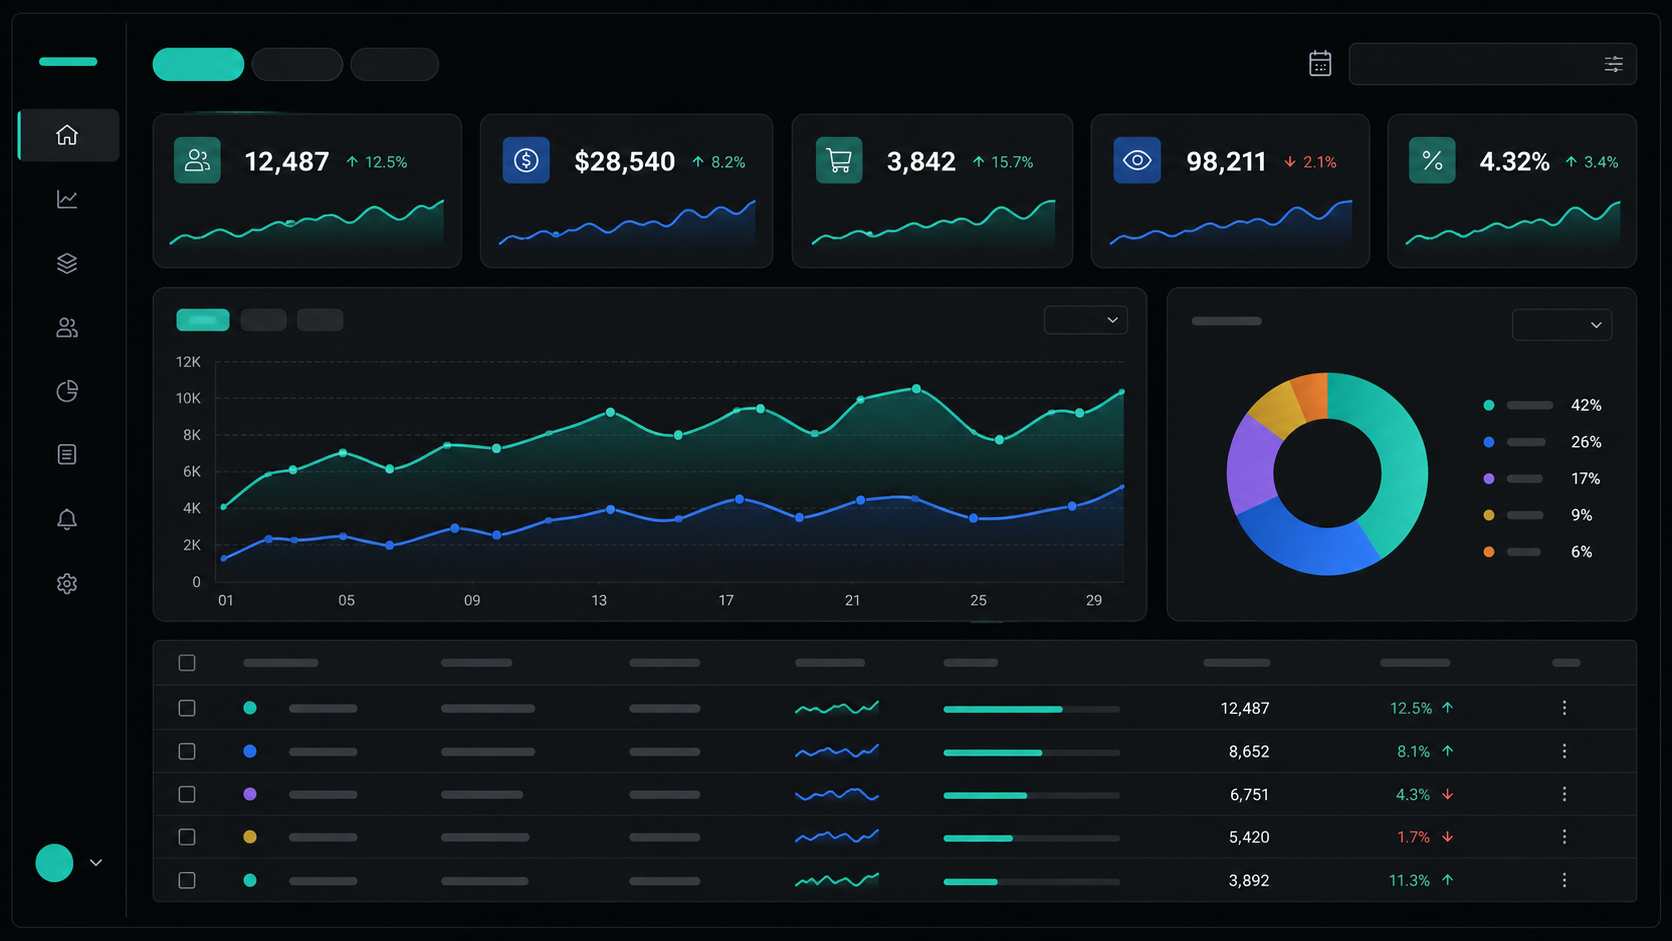Image resolution: width=1672 pixels, height=941 pixels.
Task: Click the 6% legend entry
Action: point(1538,552)
